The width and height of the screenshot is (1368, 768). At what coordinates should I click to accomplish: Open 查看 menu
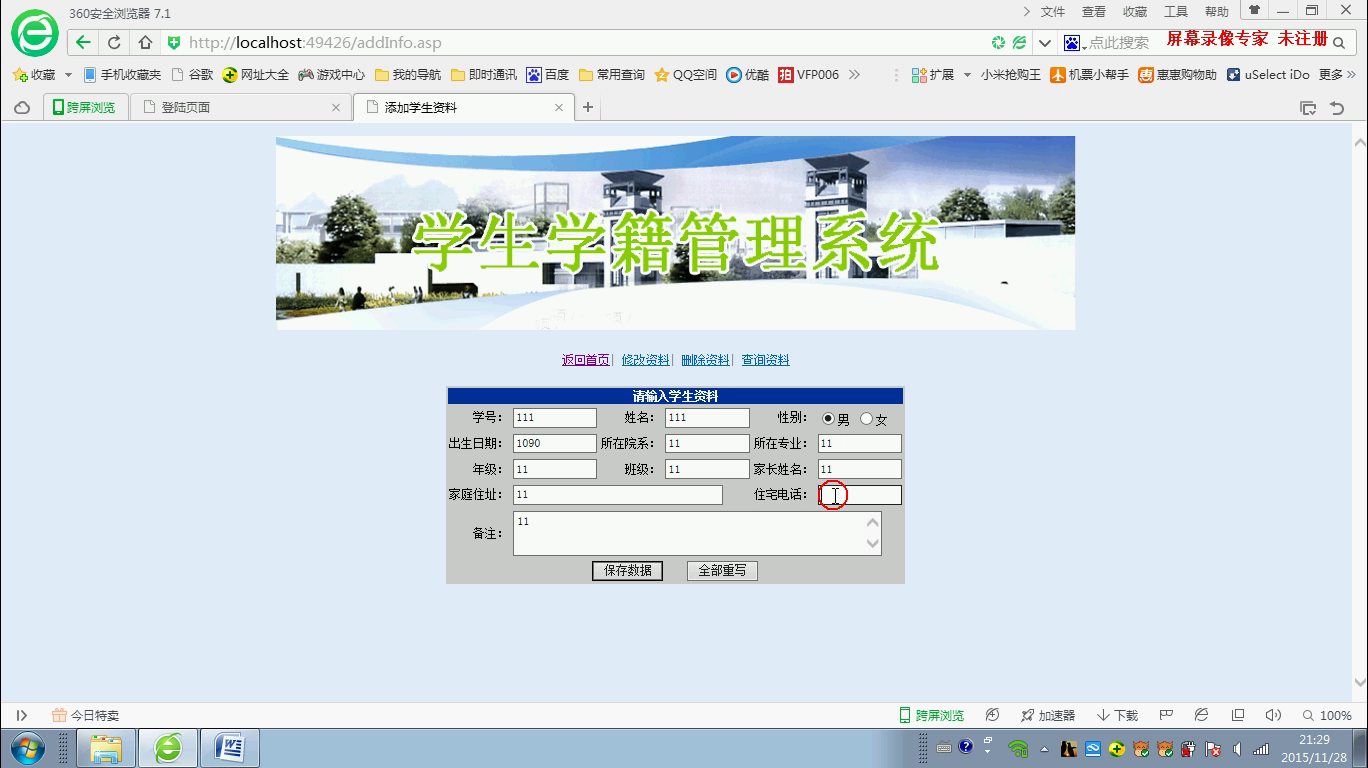1094,12
